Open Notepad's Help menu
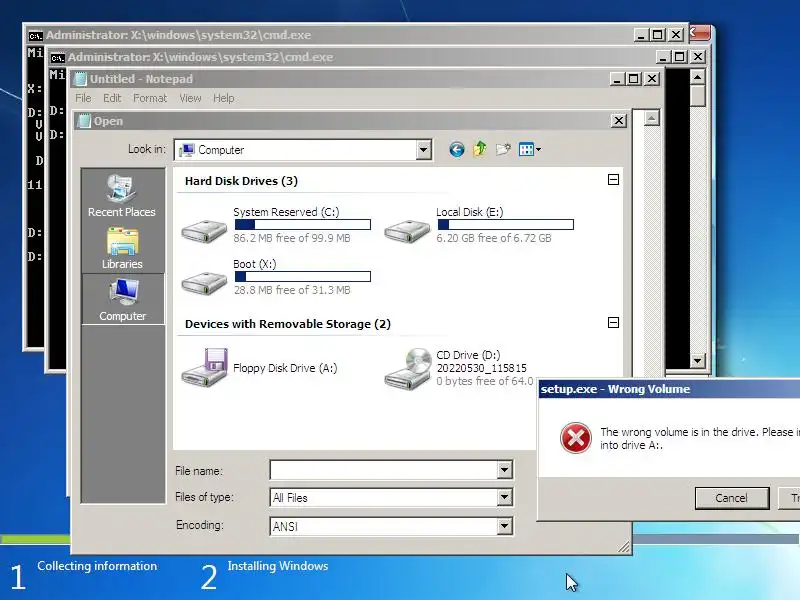The image size is (800, 600). pyautogui.click(x=223, y=98)
